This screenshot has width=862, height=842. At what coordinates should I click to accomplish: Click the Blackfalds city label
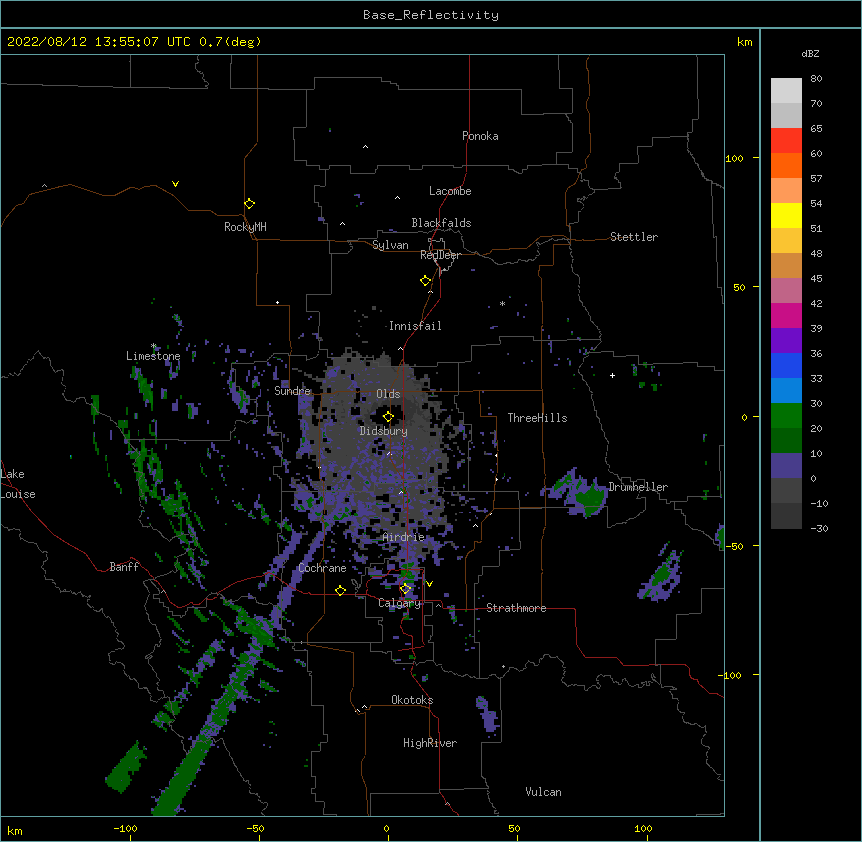(441, 223)
